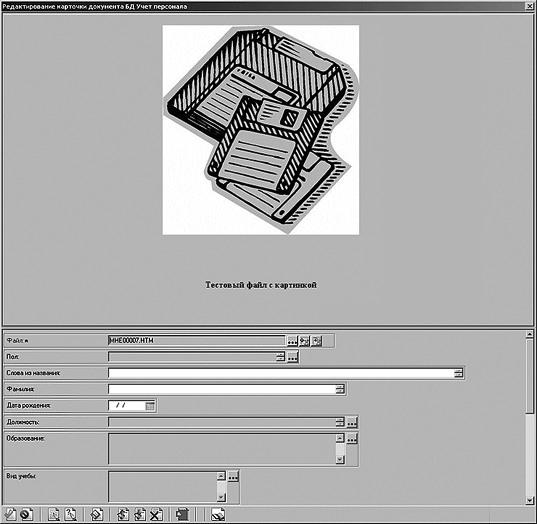537x524 pixels.
Task: Click the down arrow in Образование list scrollbar
Action: (340, 459)
